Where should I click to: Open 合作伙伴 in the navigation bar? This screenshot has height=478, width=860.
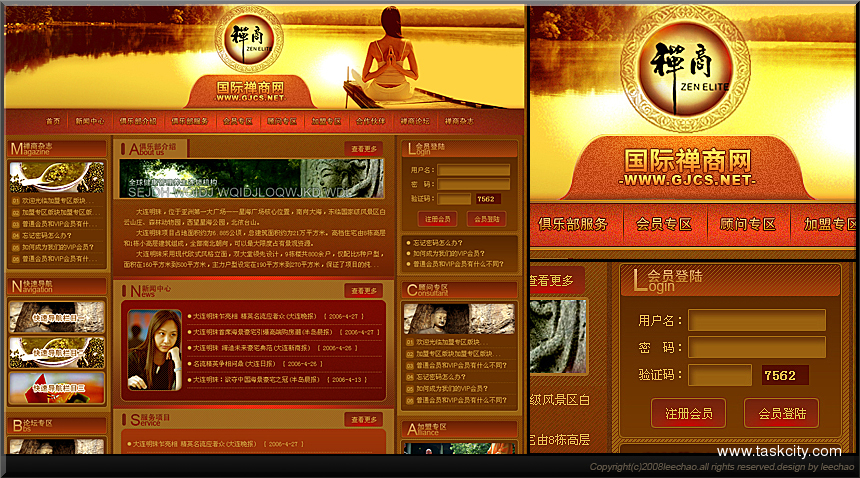(x=370, y=121)
